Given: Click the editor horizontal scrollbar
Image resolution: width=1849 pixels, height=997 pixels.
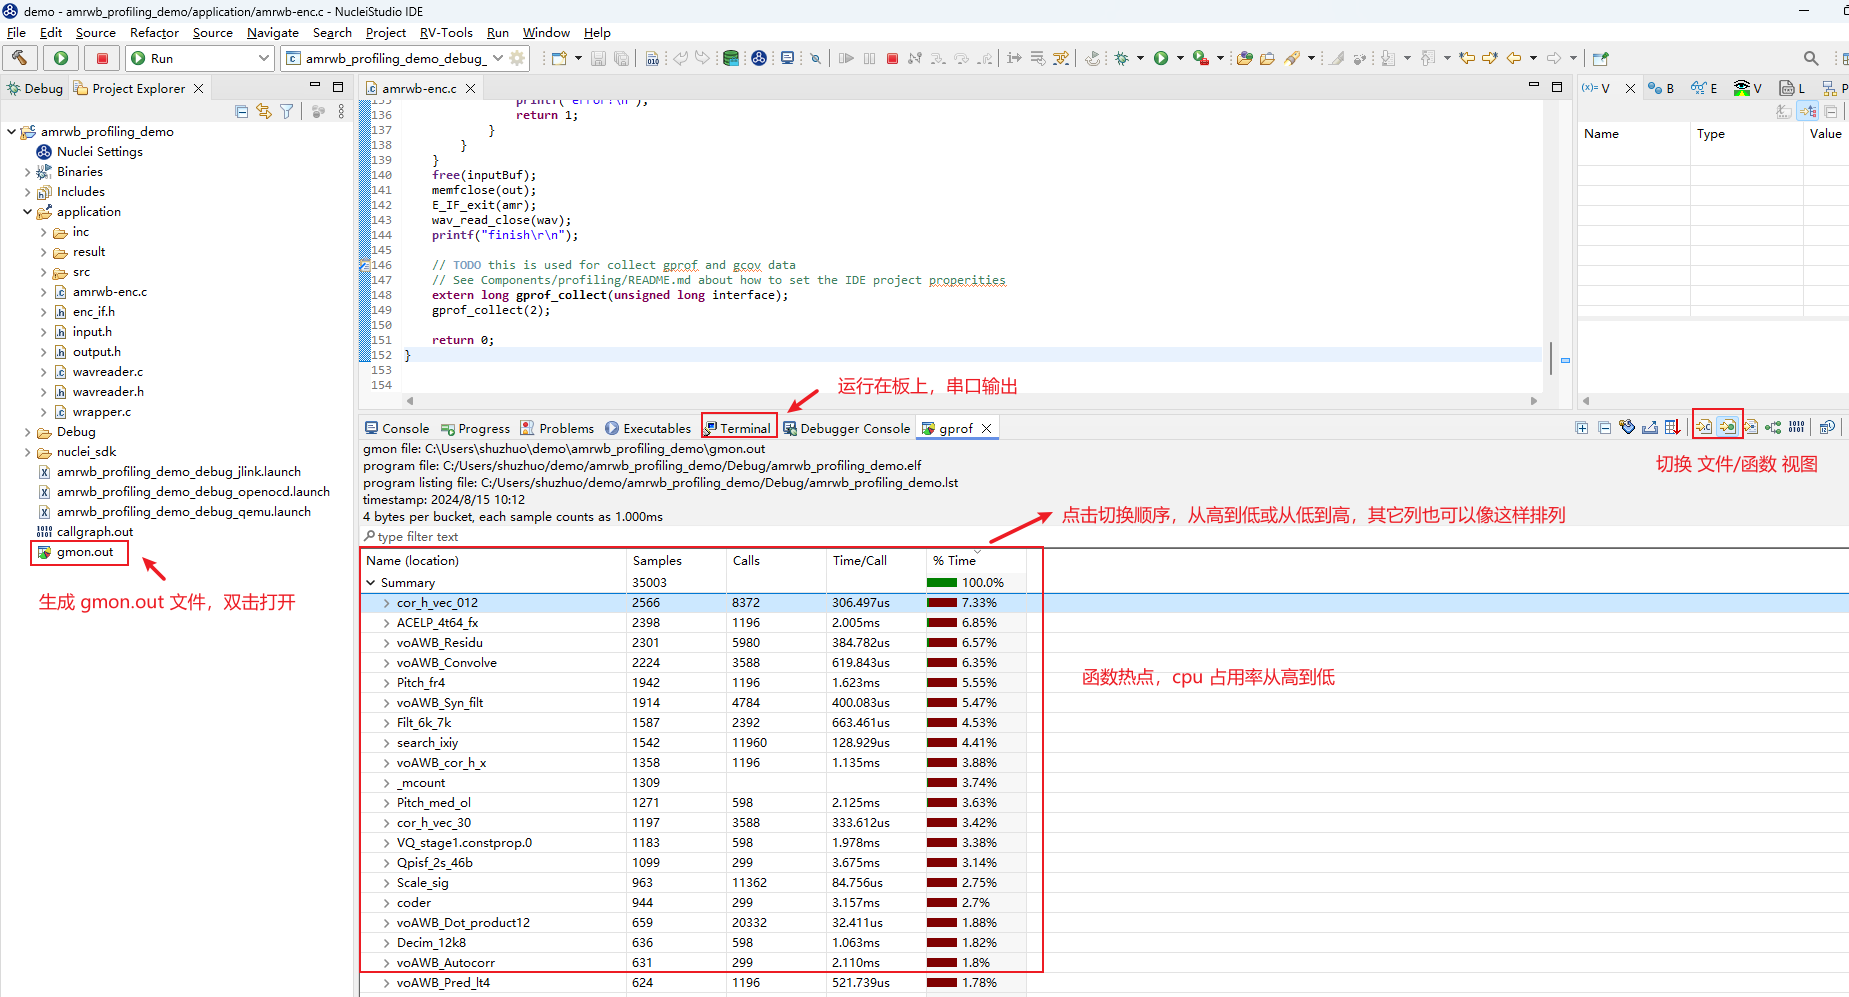Looking at the screenshot, I should pyautogui.click(x=970, y=401).
